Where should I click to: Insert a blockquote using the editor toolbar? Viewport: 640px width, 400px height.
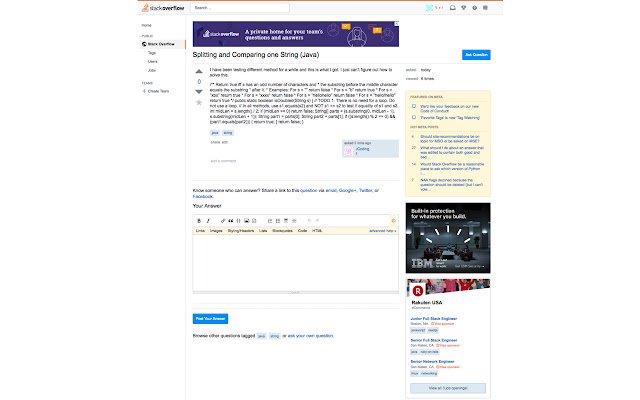click(231, 221)
